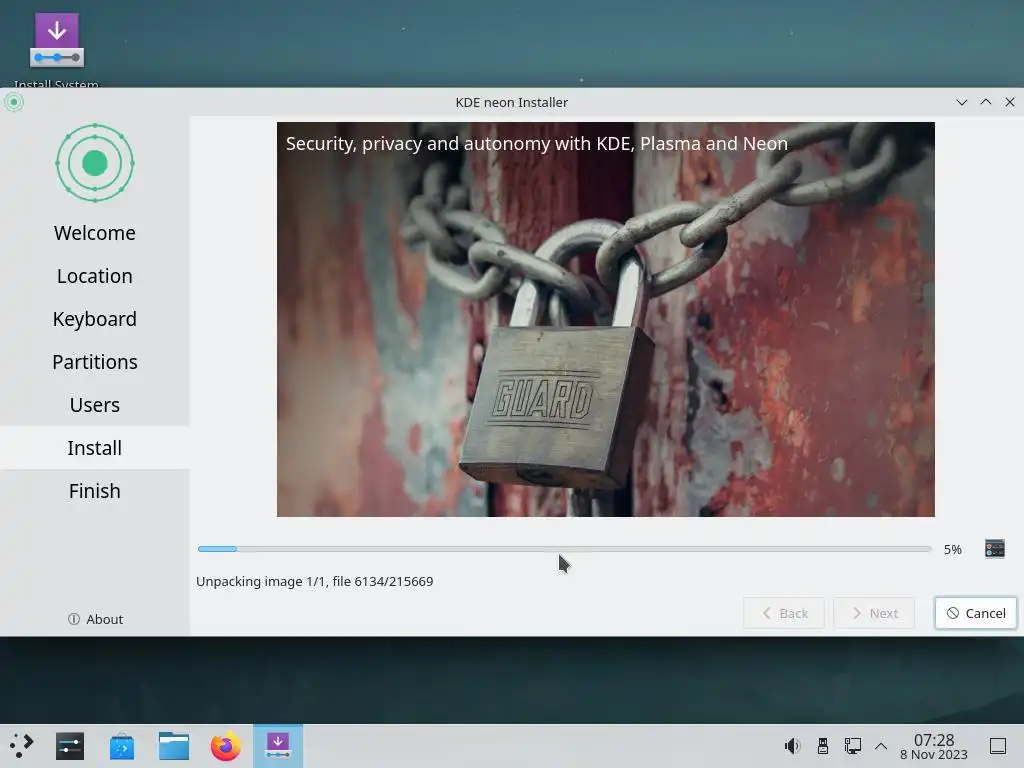Open Dolphin file manager from taskbar
Image resolution: width=1024 pixels, height=768 pixels.
(x=174, y=746)
